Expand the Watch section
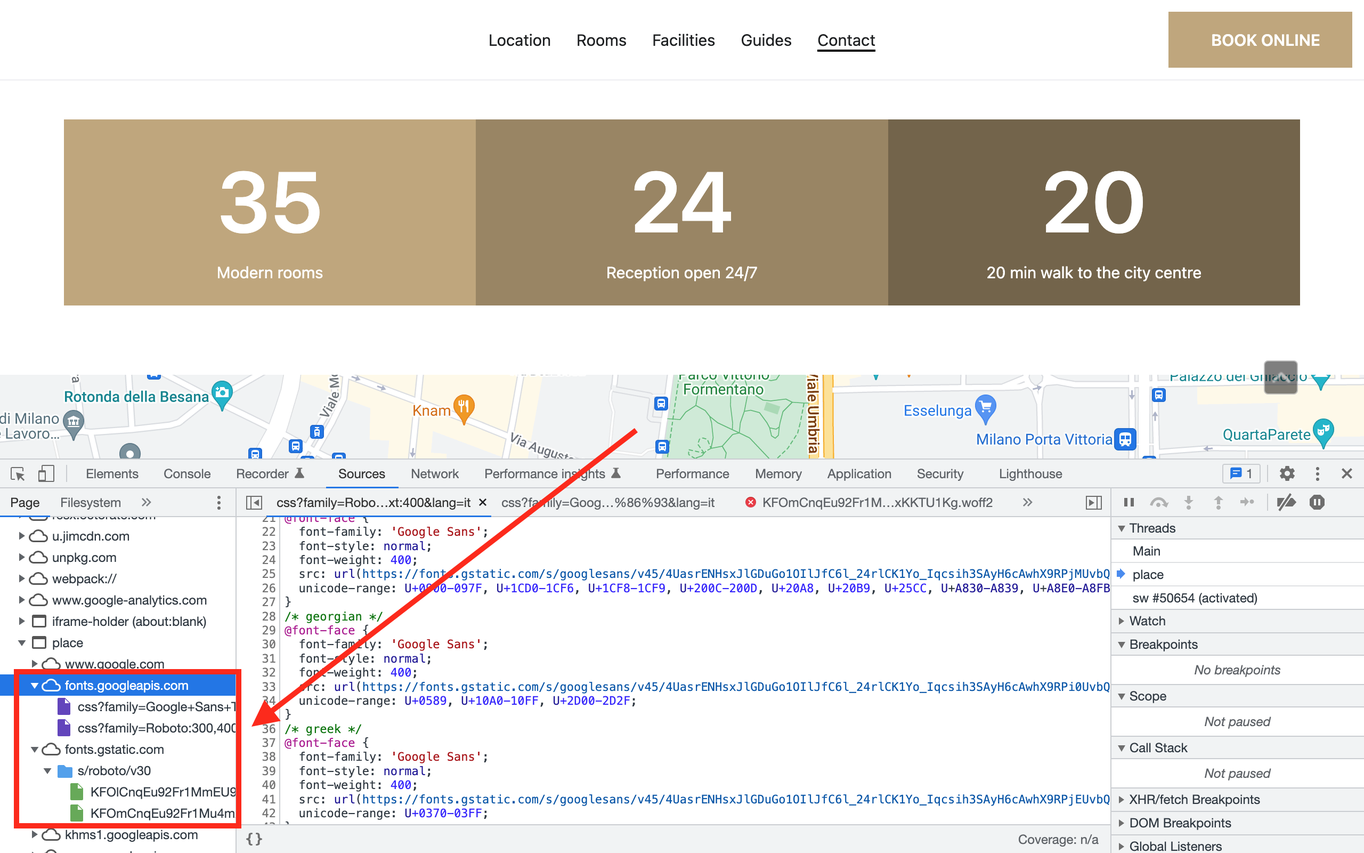 [x=1146, y=621]
